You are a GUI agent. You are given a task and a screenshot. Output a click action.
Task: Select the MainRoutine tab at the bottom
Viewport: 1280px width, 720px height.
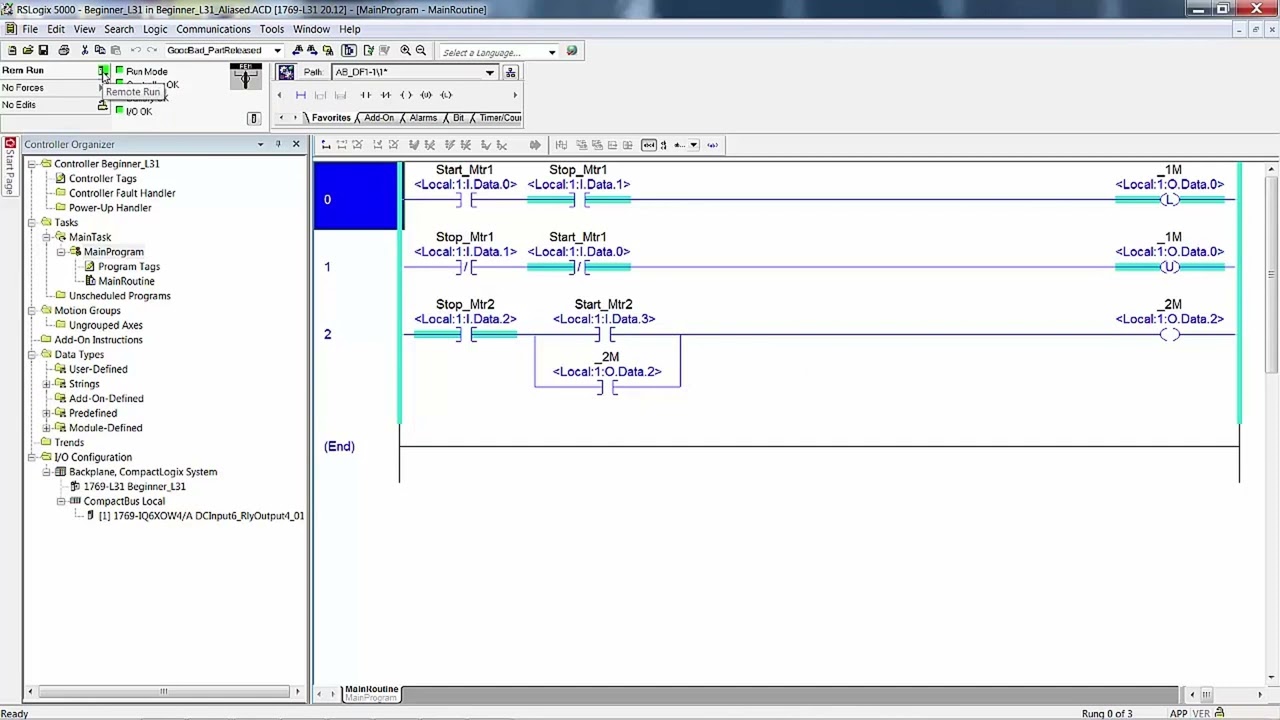pyautogui.click(x=371, y=692)
